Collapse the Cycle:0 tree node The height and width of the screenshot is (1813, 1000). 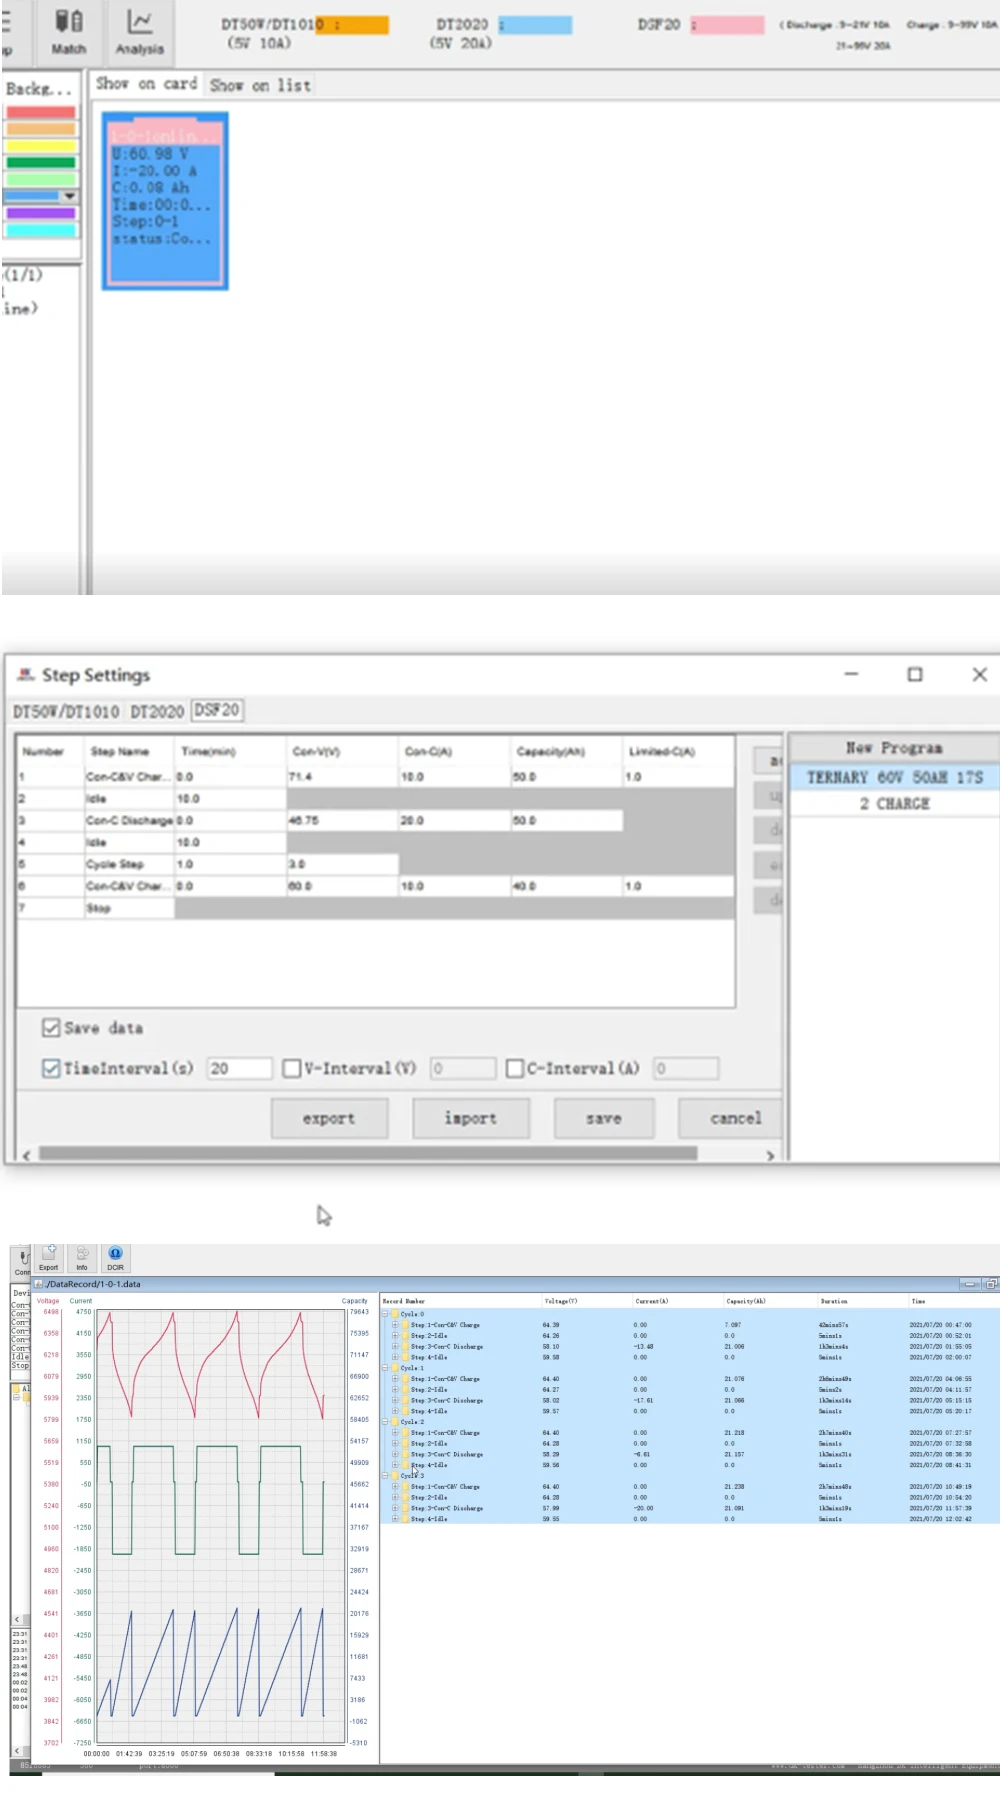385,1314
